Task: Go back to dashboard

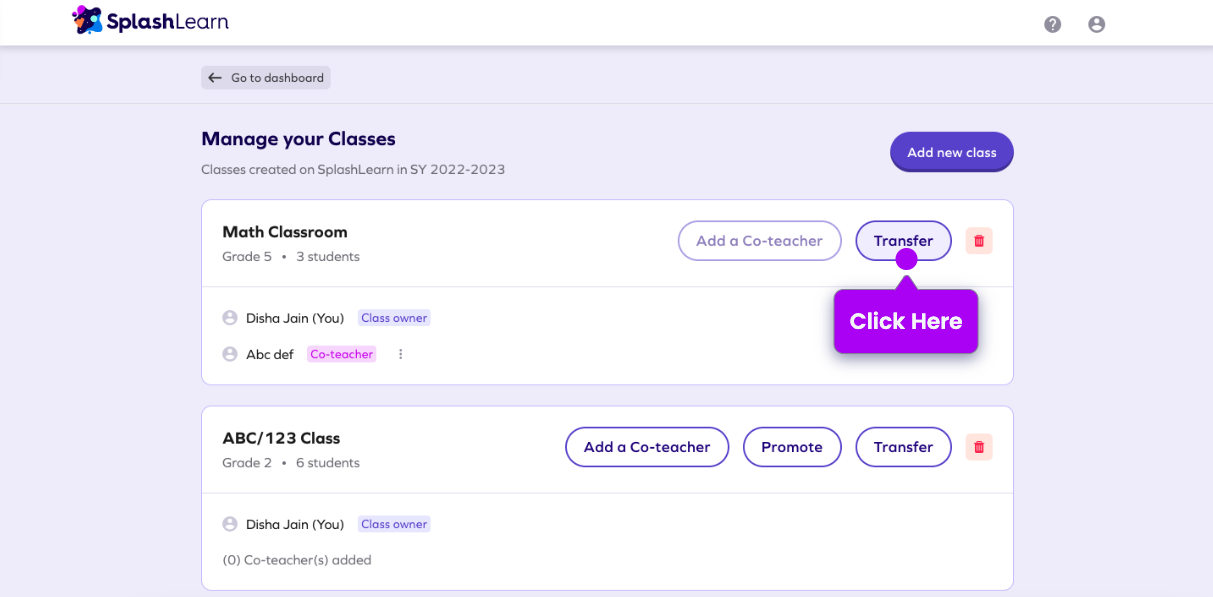Action: pyautogui.click(x=266, y=78)
